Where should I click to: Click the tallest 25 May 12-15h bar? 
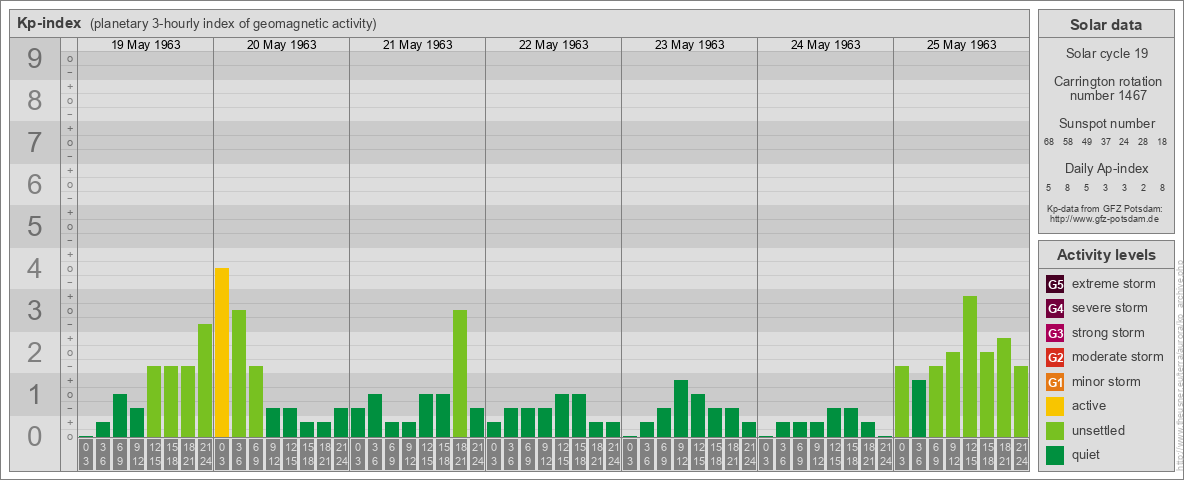[970, 367]
